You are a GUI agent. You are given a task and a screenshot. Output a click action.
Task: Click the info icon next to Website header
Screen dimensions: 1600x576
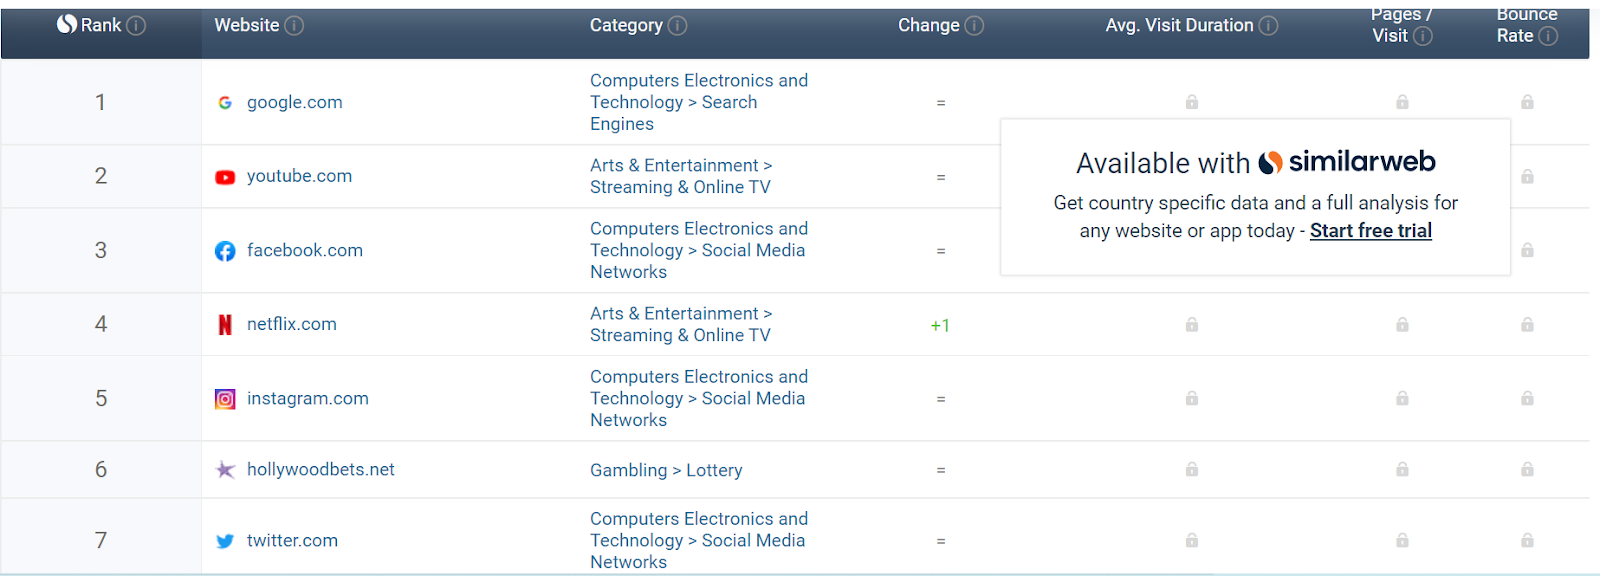point(294,26)
